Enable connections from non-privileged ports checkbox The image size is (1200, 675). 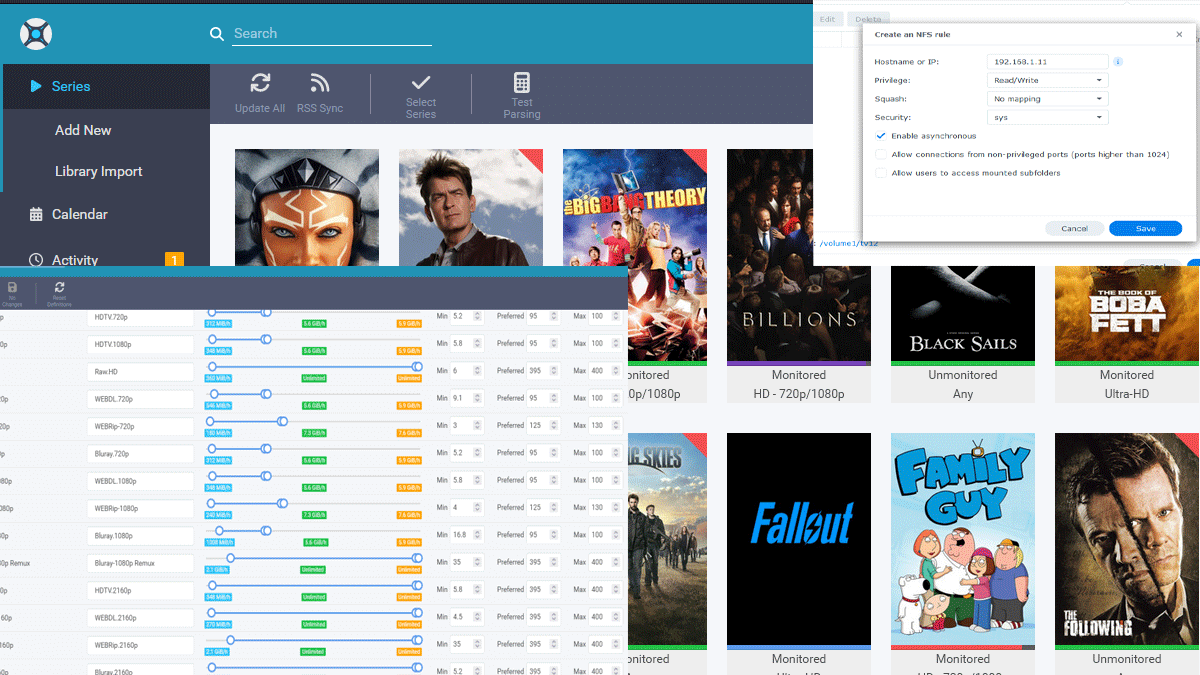(881, 155)
